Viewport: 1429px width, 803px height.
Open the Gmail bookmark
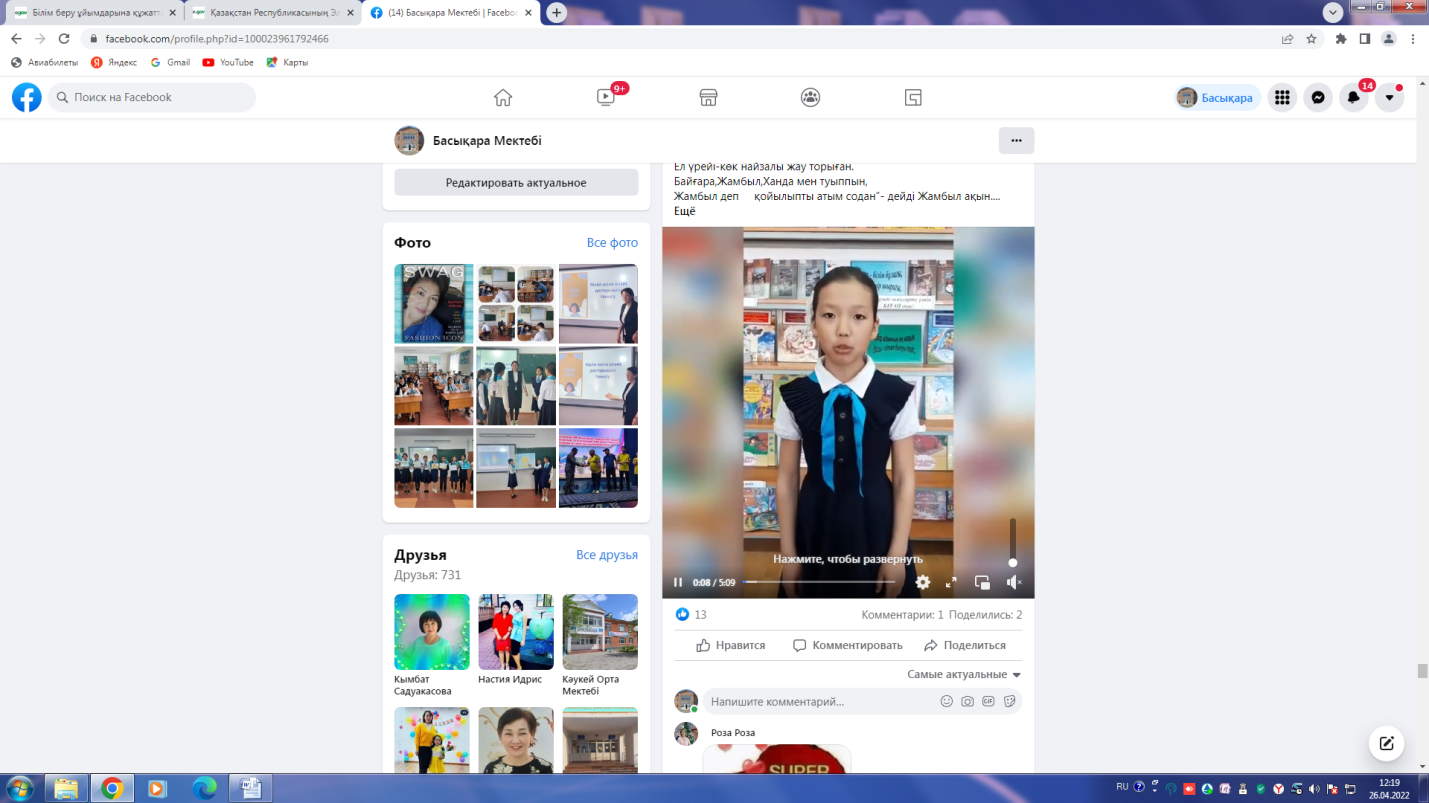170,62
